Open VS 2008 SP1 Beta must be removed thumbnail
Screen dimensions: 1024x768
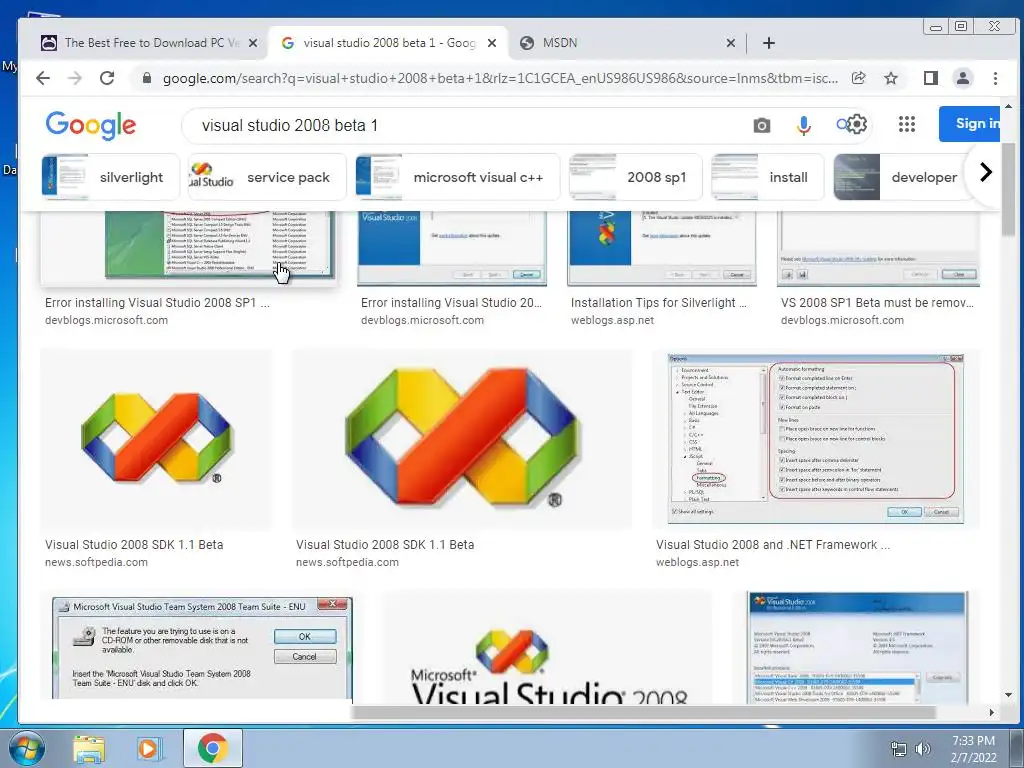878,249
